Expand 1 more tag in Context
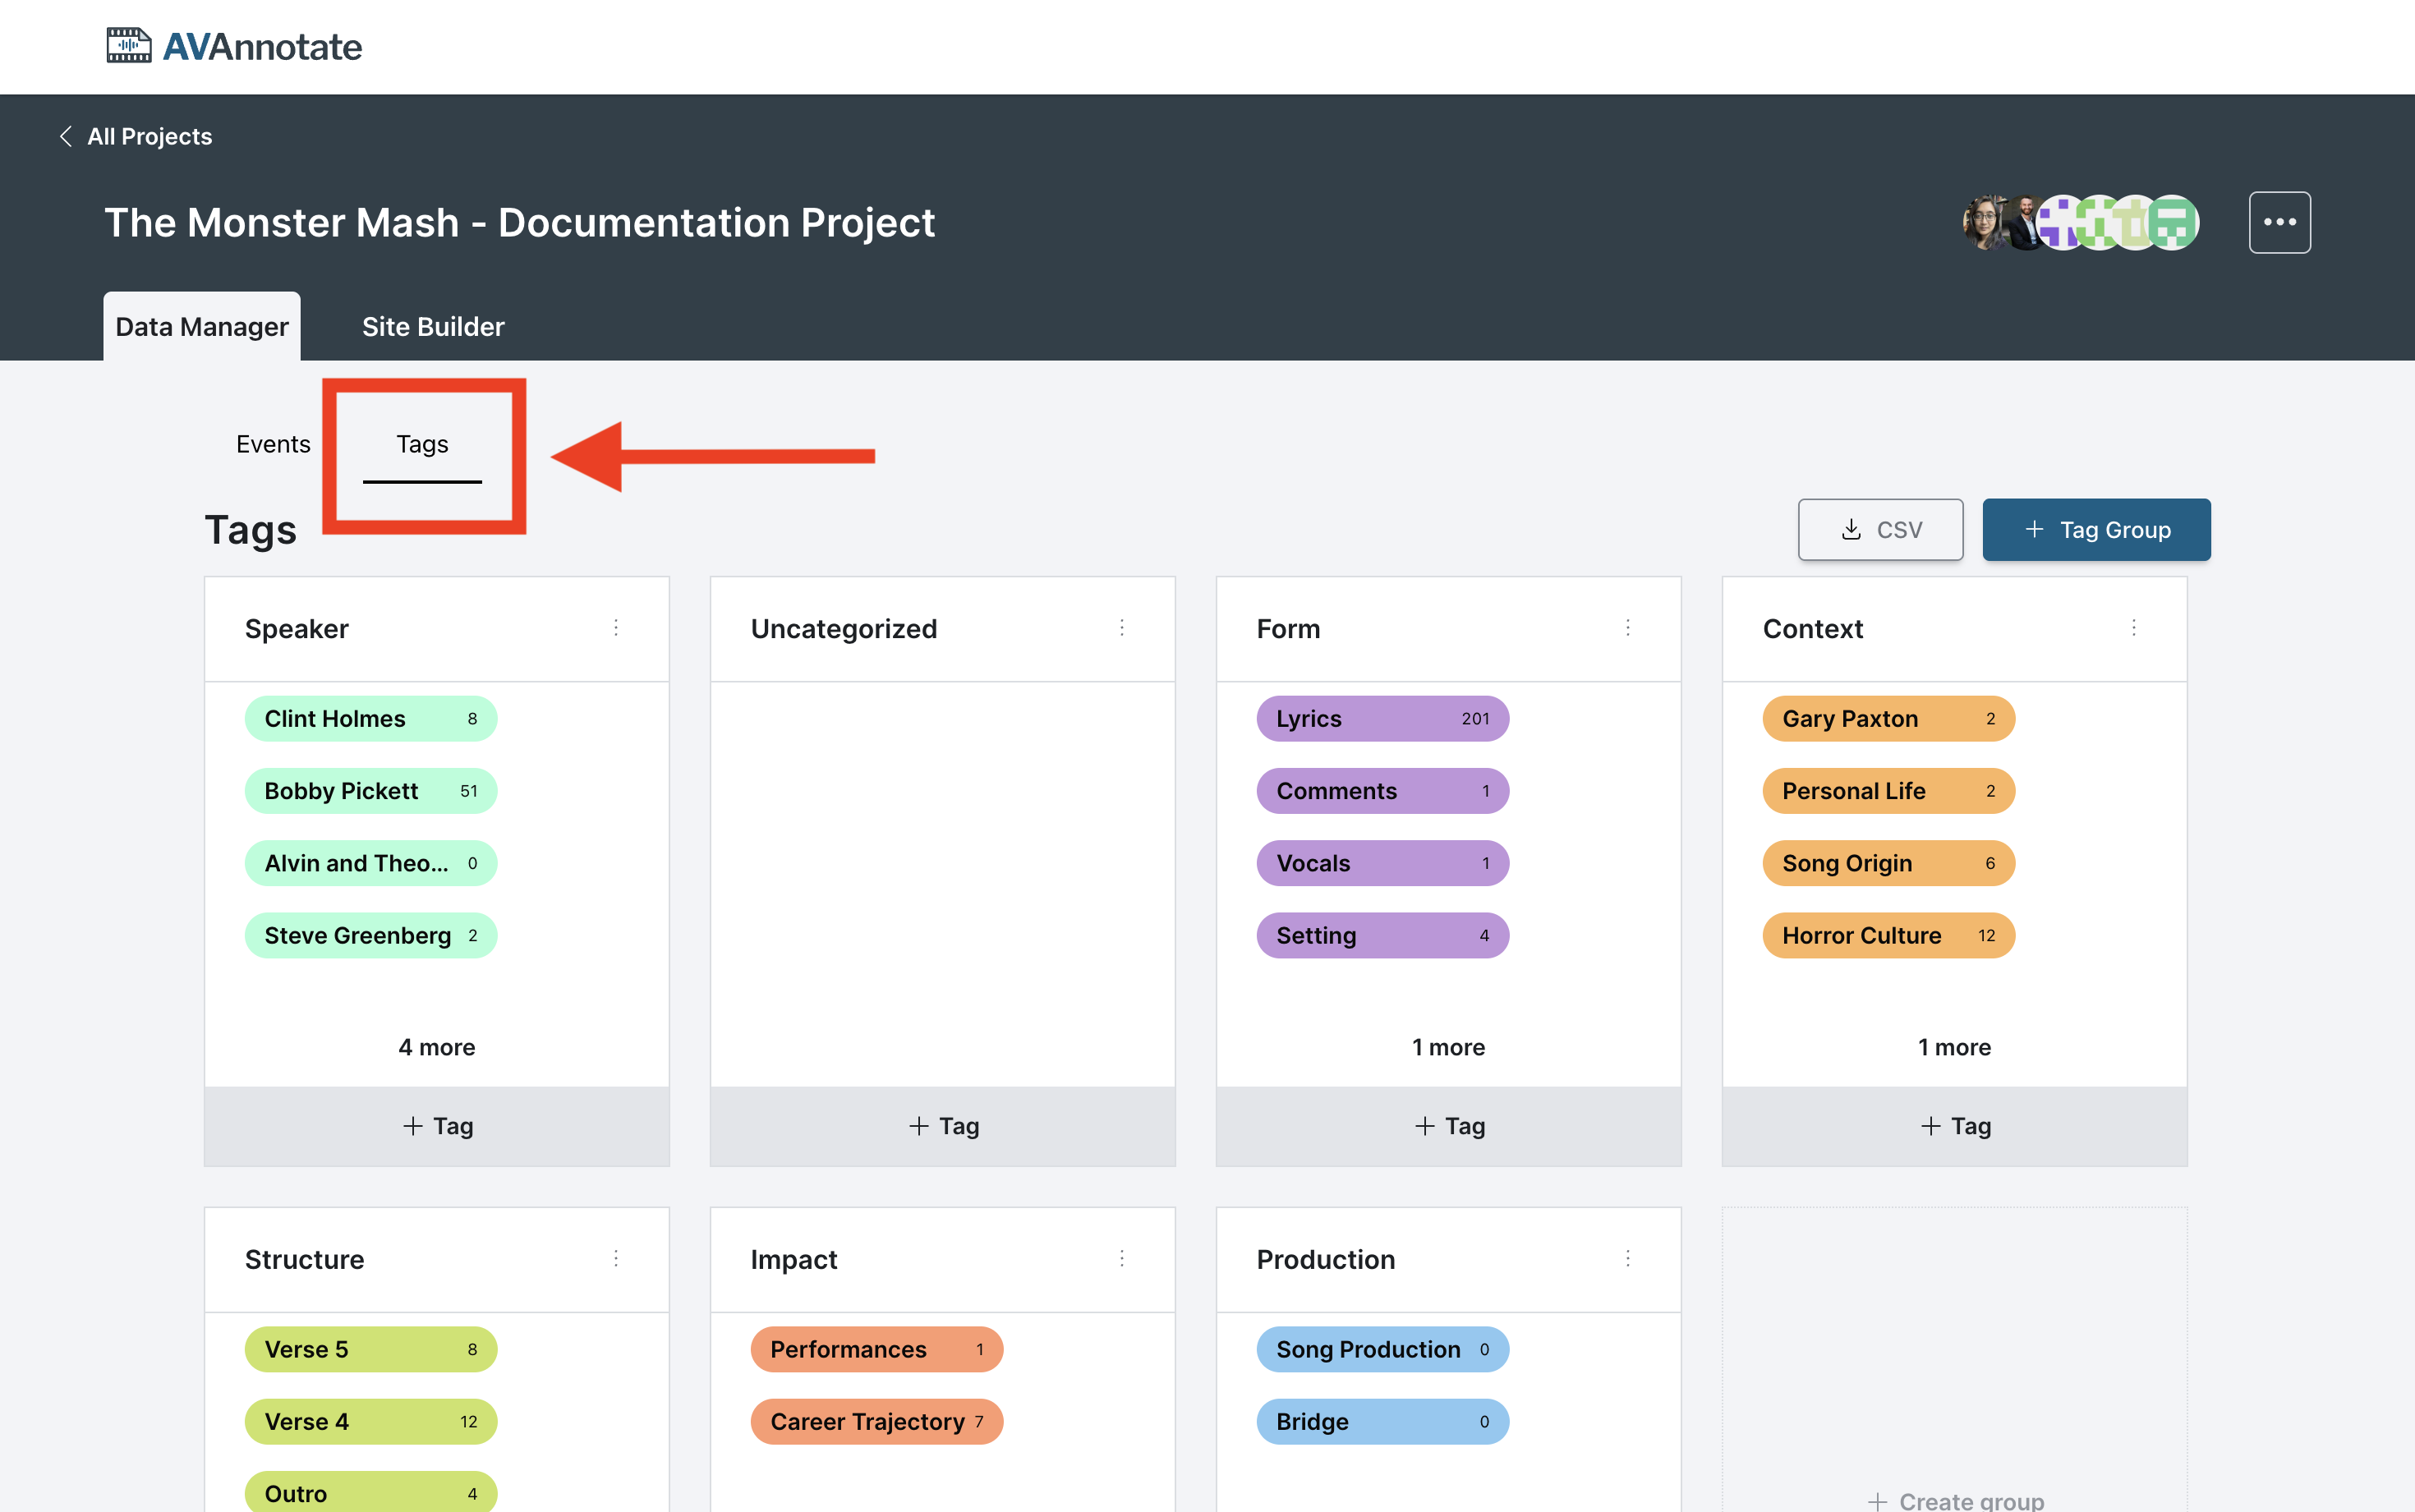 coord(1954,1047)
